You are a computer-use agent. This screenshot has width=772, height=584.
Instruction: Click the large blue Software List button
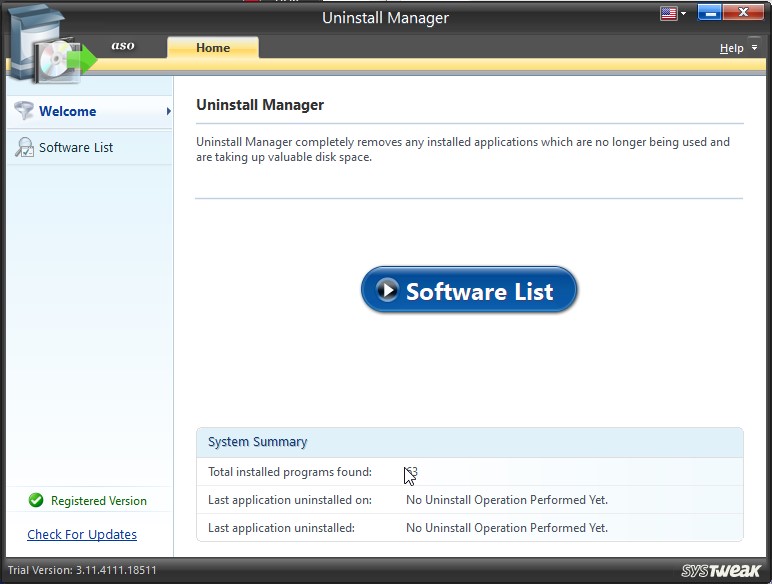point(469,290)
